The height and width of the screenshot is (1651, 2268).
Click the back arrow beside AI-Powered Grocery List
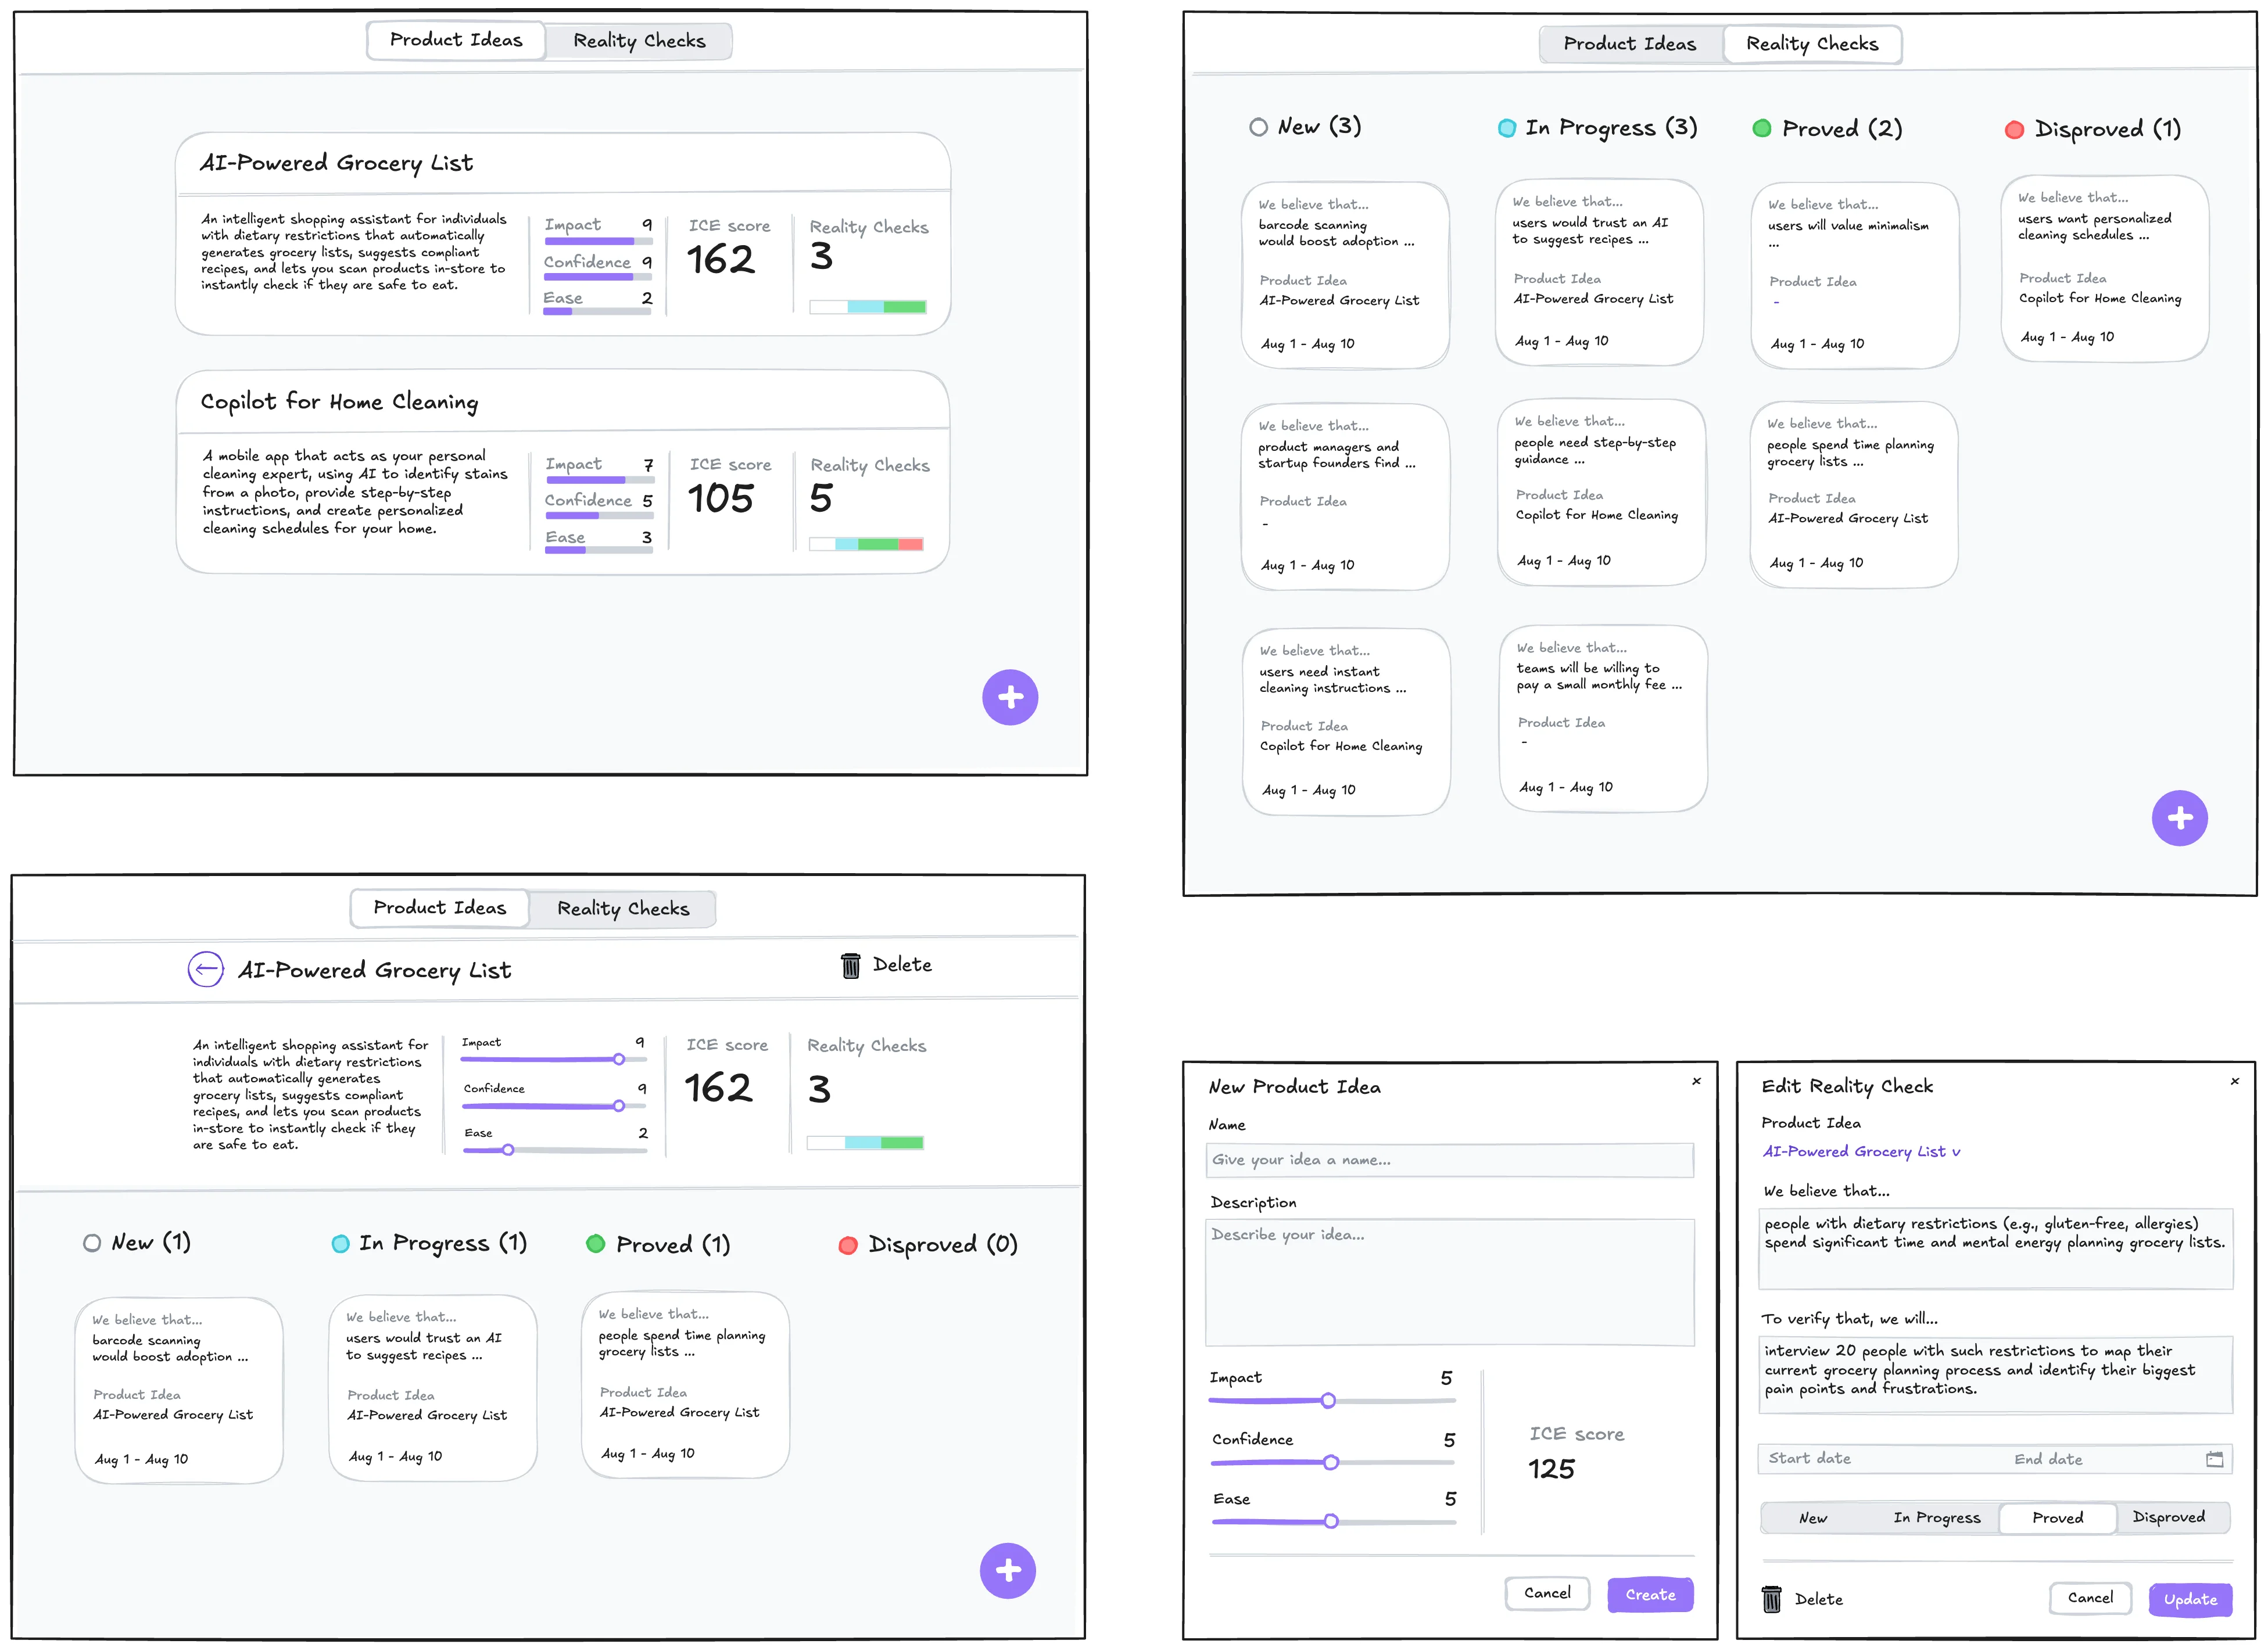pos(206,969)
